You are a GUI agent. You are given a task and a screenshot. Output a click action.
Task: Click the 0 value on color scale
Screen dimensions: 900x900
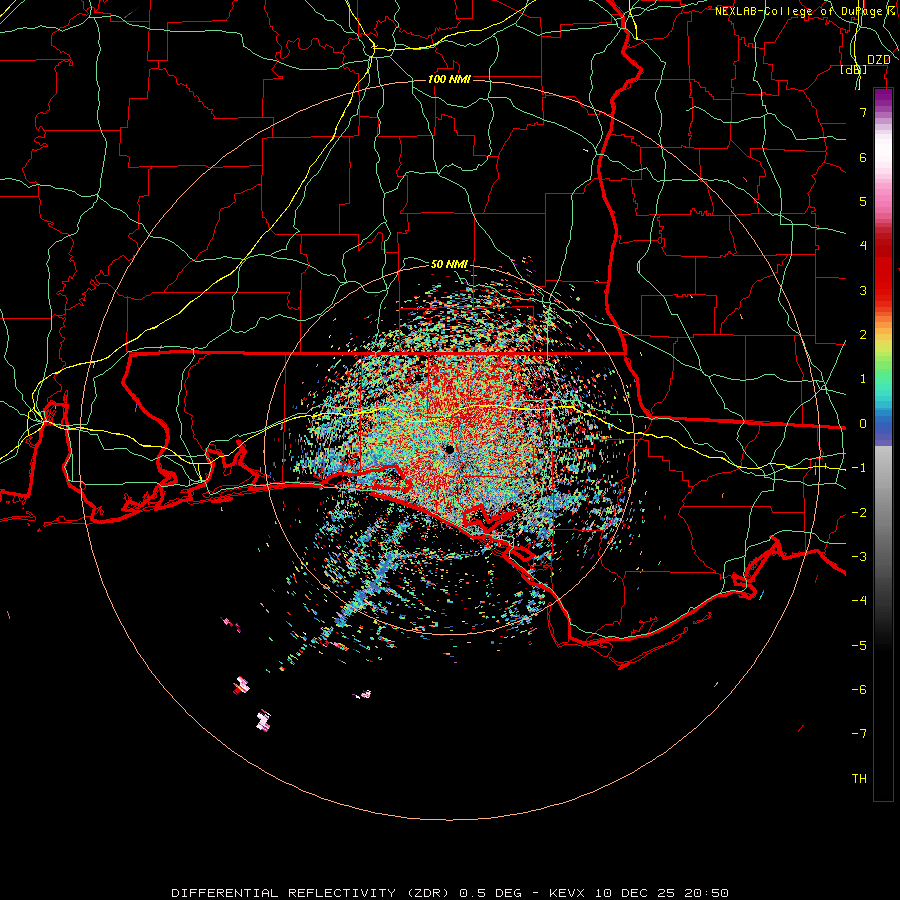[x=863, y=424]
